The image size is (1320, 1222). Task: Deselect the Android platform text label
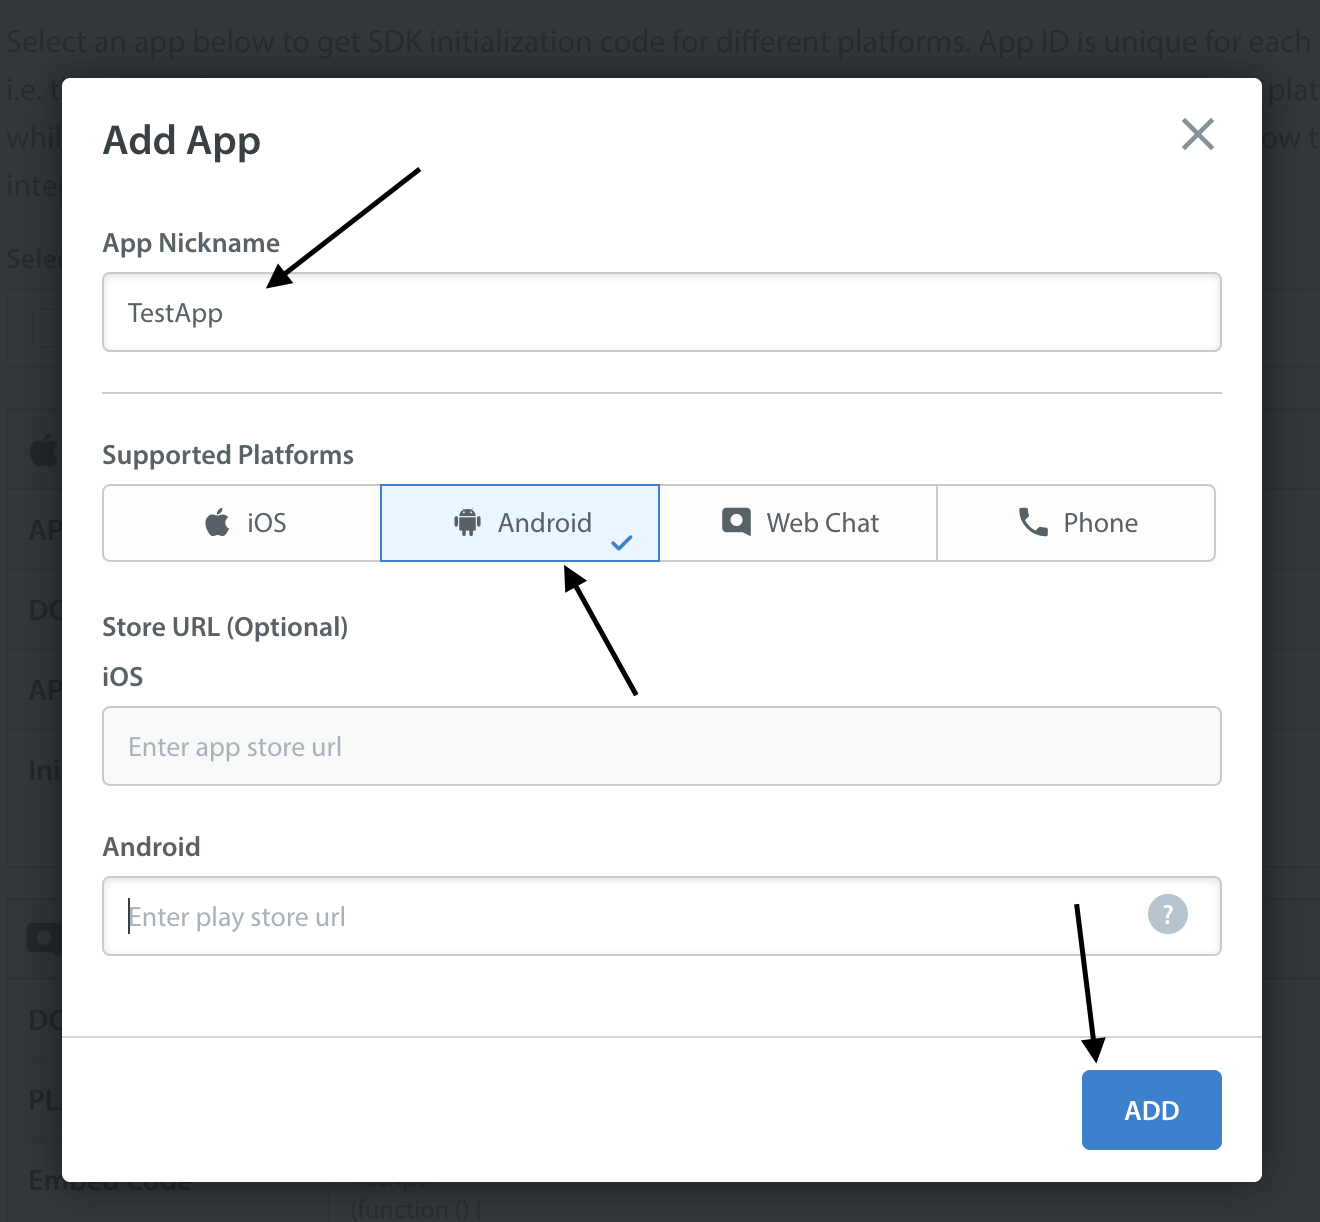[544, 523]
